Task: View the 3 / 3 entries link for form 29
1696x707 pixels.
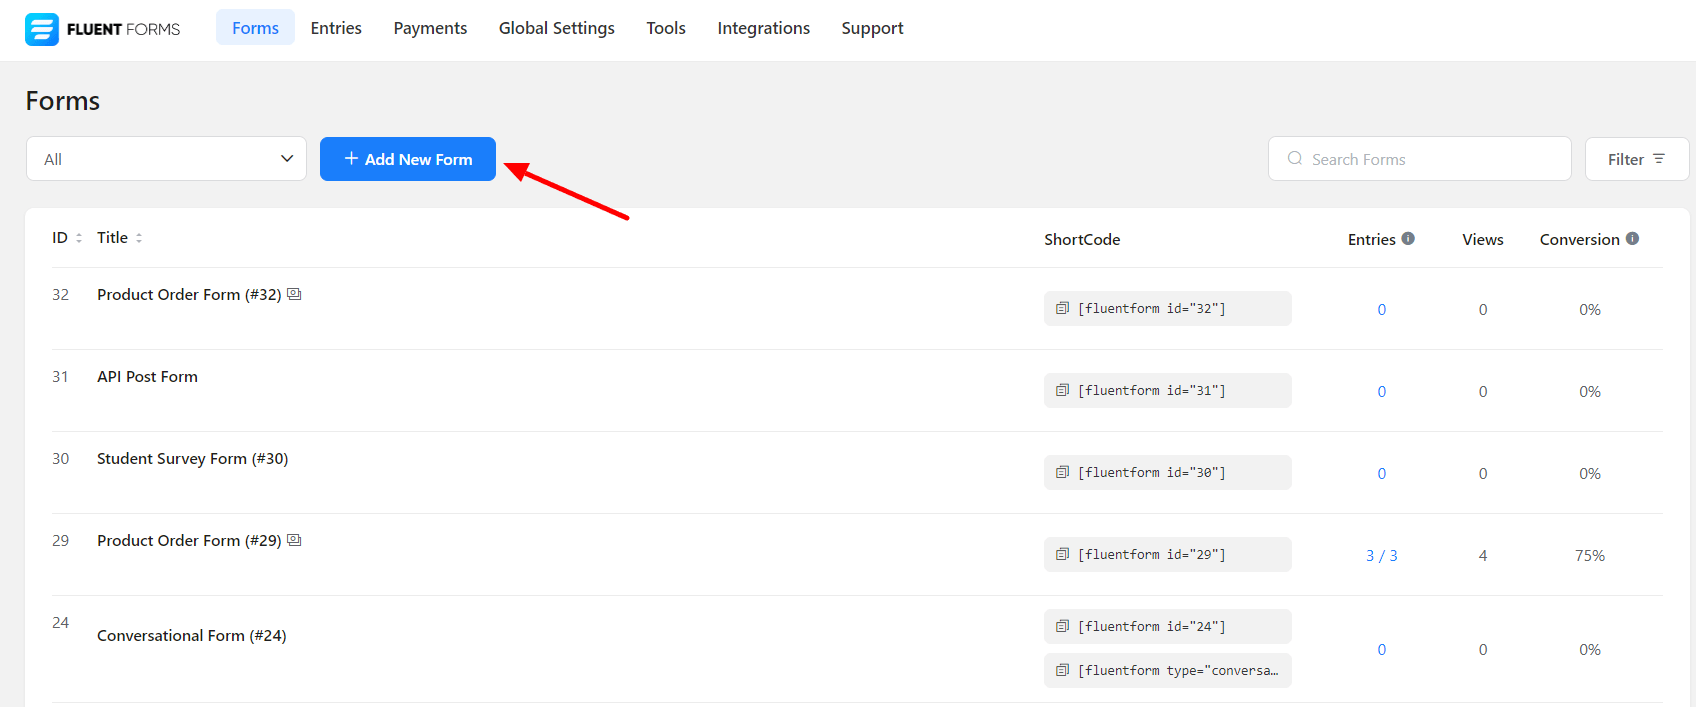Action: (x=1381, y=555)
